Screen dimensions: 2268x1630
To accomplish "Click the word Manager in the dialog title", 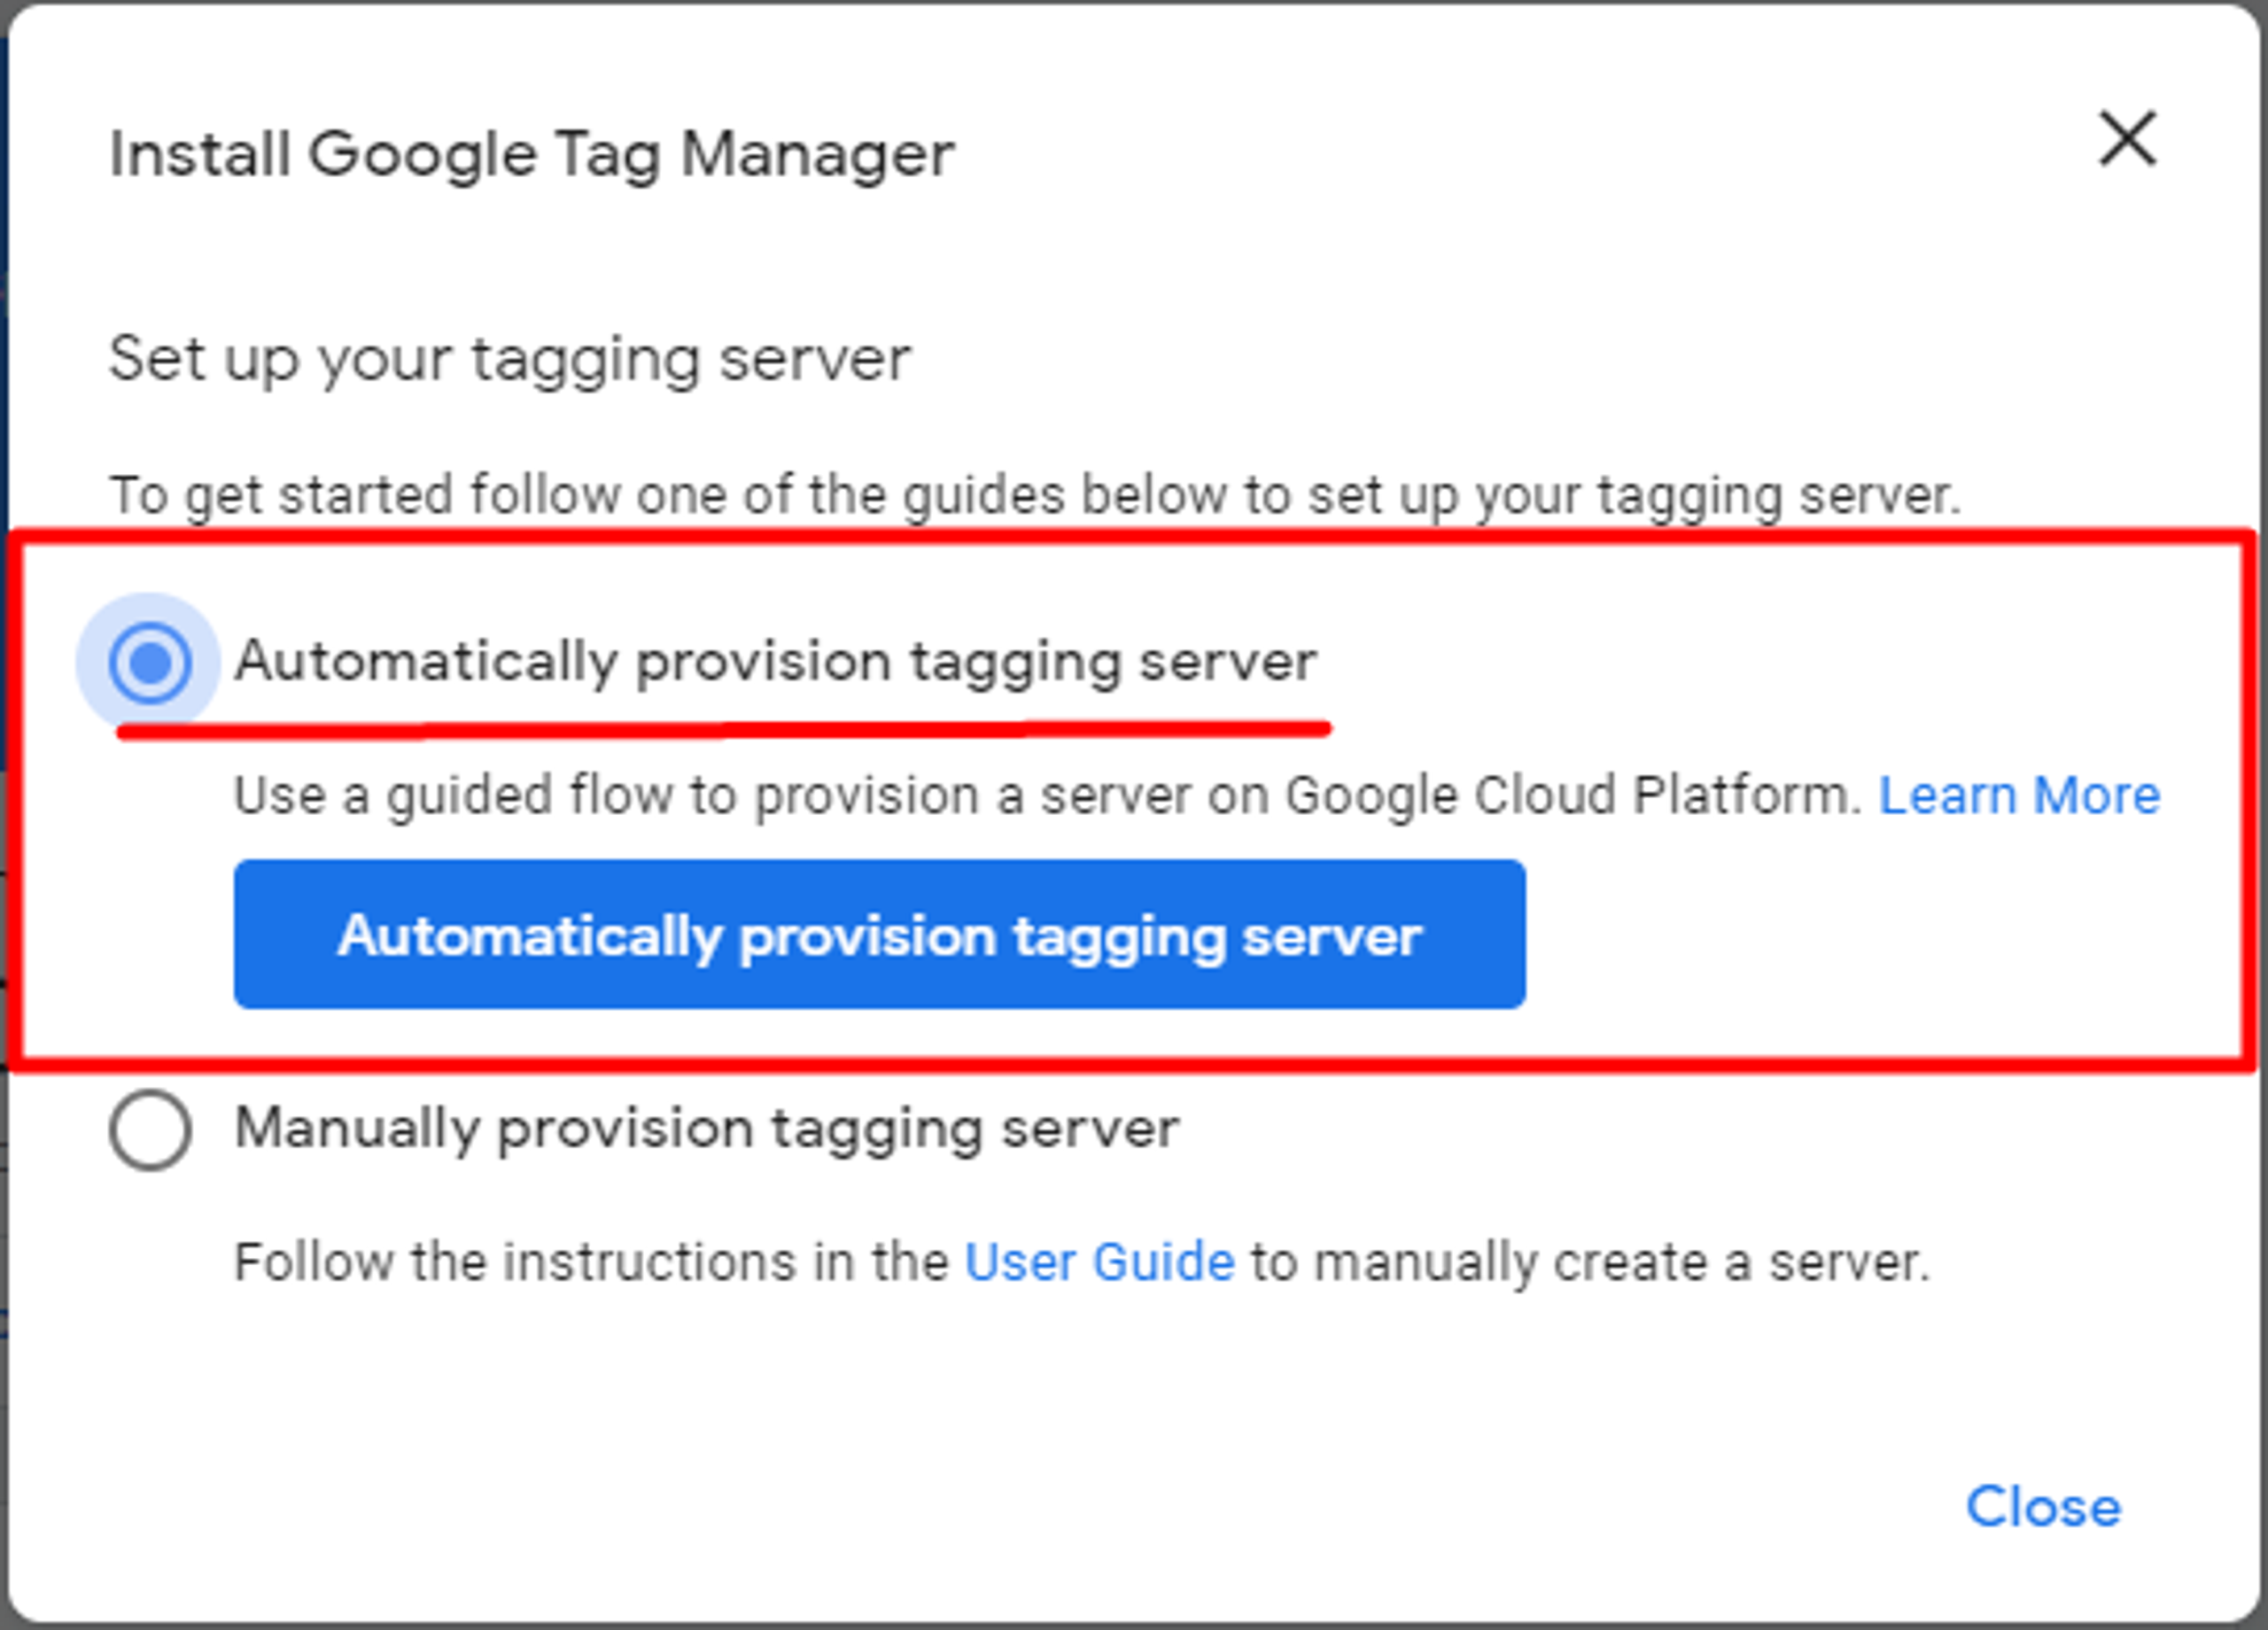I will coord(817,156).
